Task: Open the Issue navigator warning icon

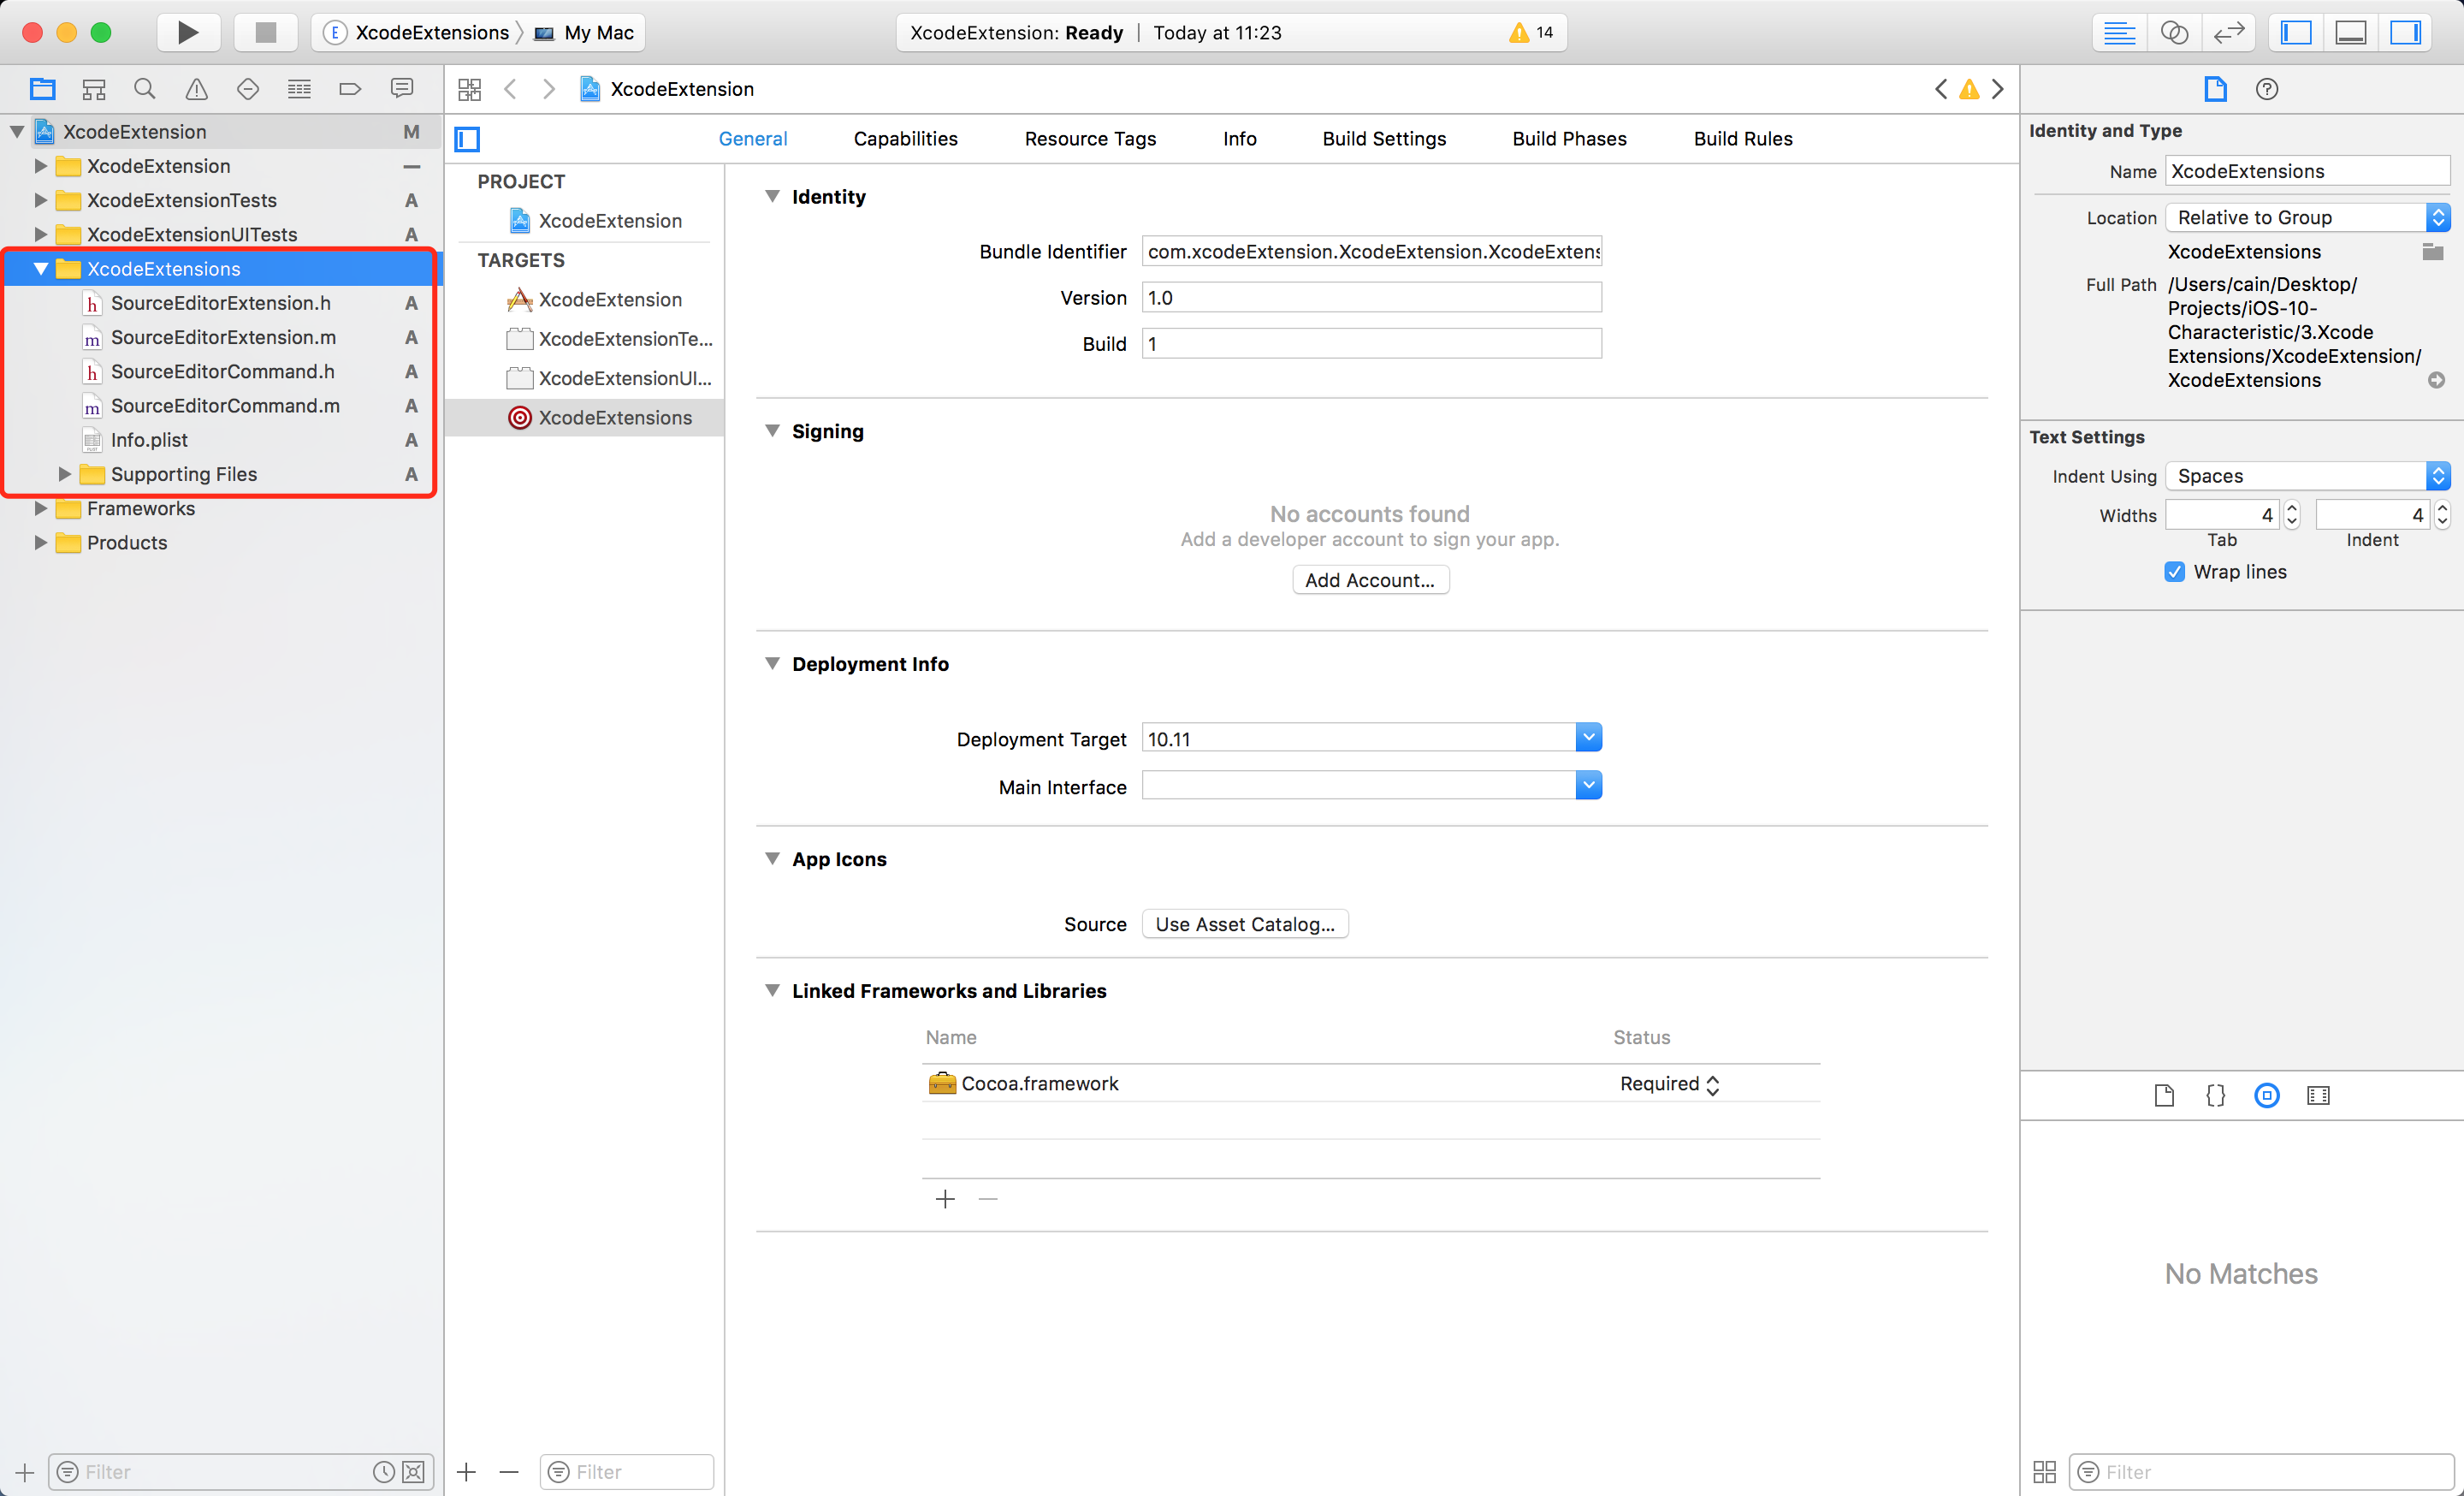Action: pos(197,89)
